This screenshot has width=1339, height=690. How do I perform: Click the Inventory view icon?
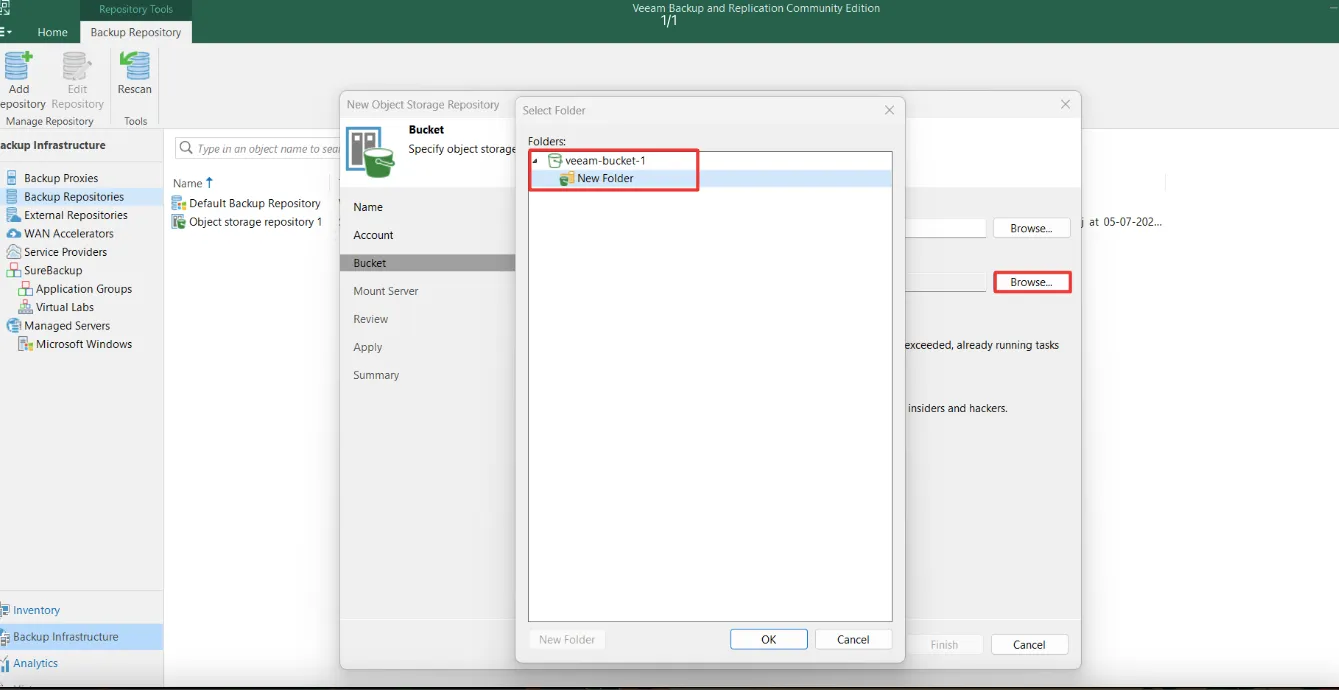(x=5, y=610)
